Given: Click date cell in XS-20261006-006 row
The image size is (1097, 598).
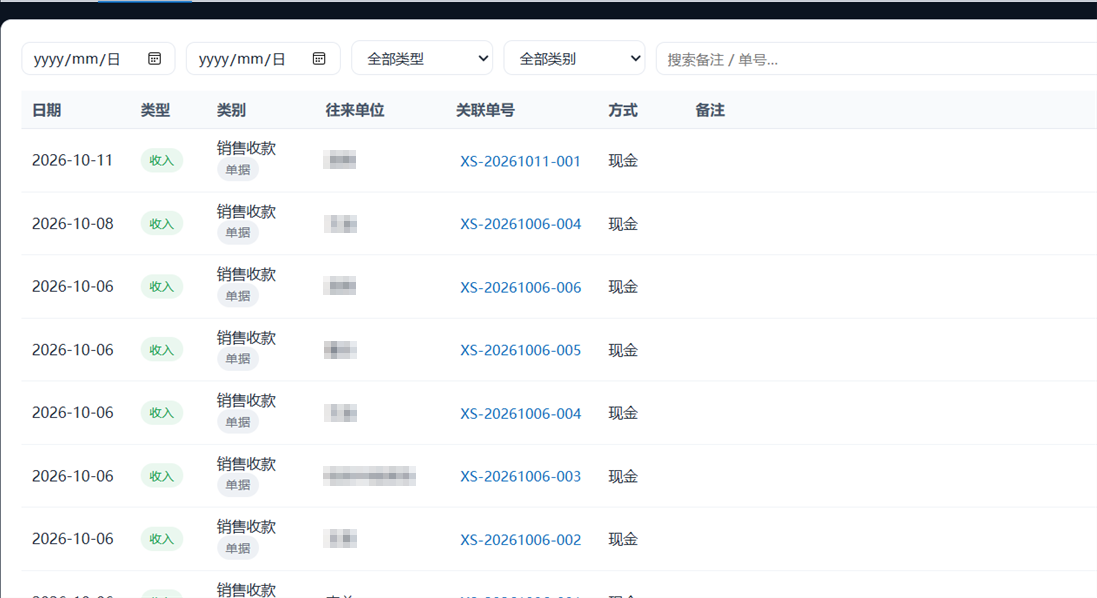Looking at the screenshot, I should pyautogui.click(x=72, y=286).
